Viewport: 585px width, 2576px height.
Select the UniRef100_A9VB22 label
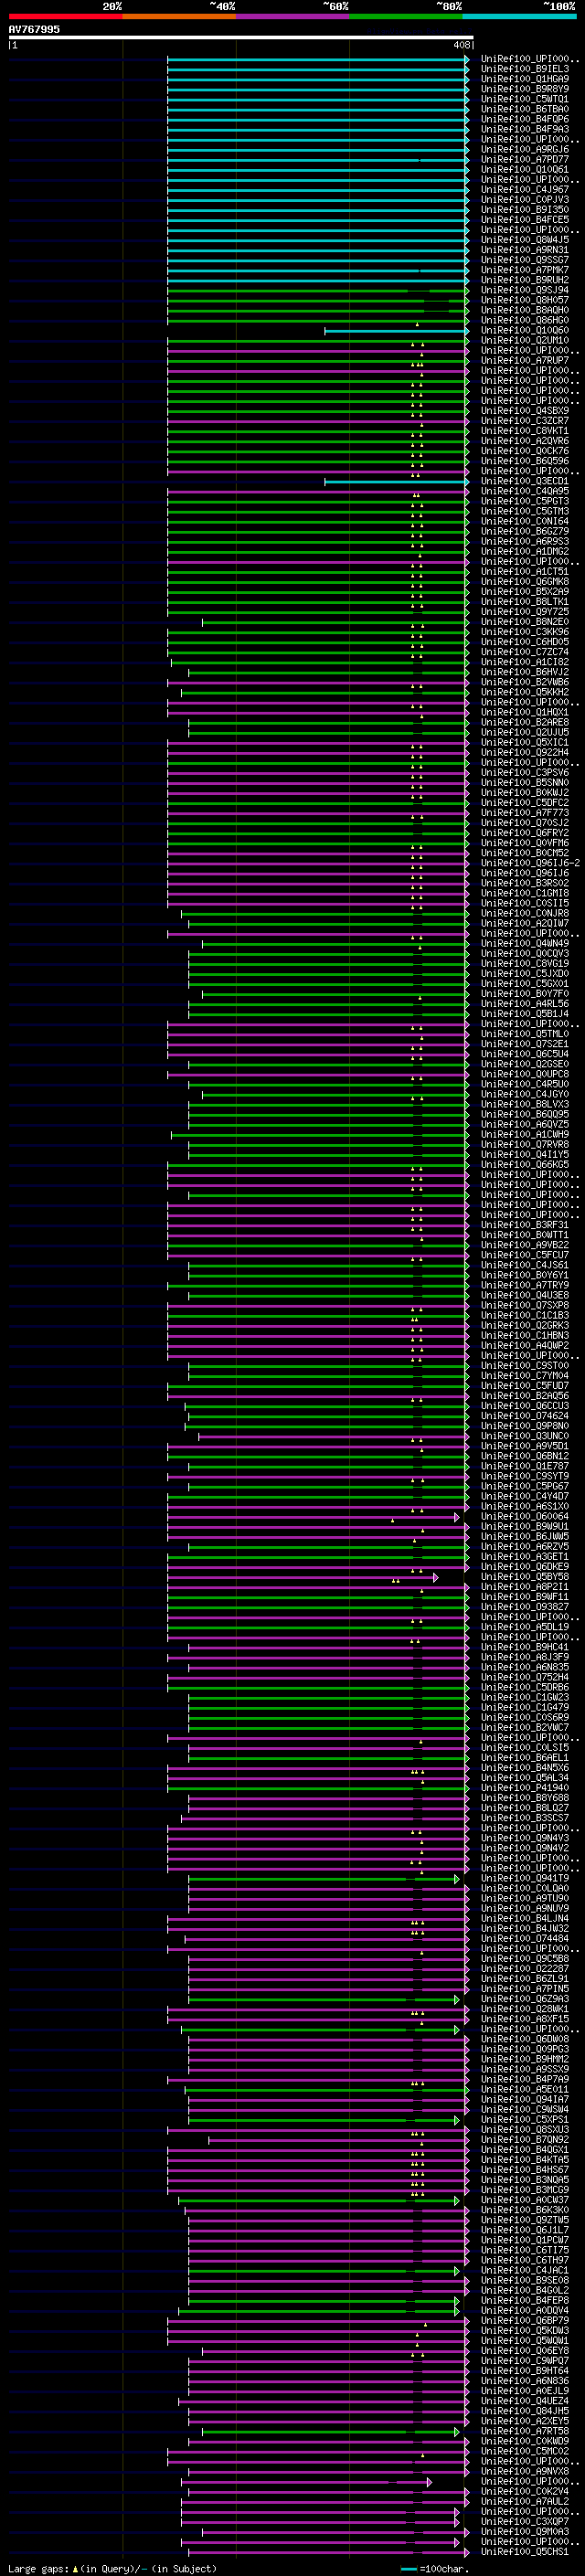pos(524,1244)
